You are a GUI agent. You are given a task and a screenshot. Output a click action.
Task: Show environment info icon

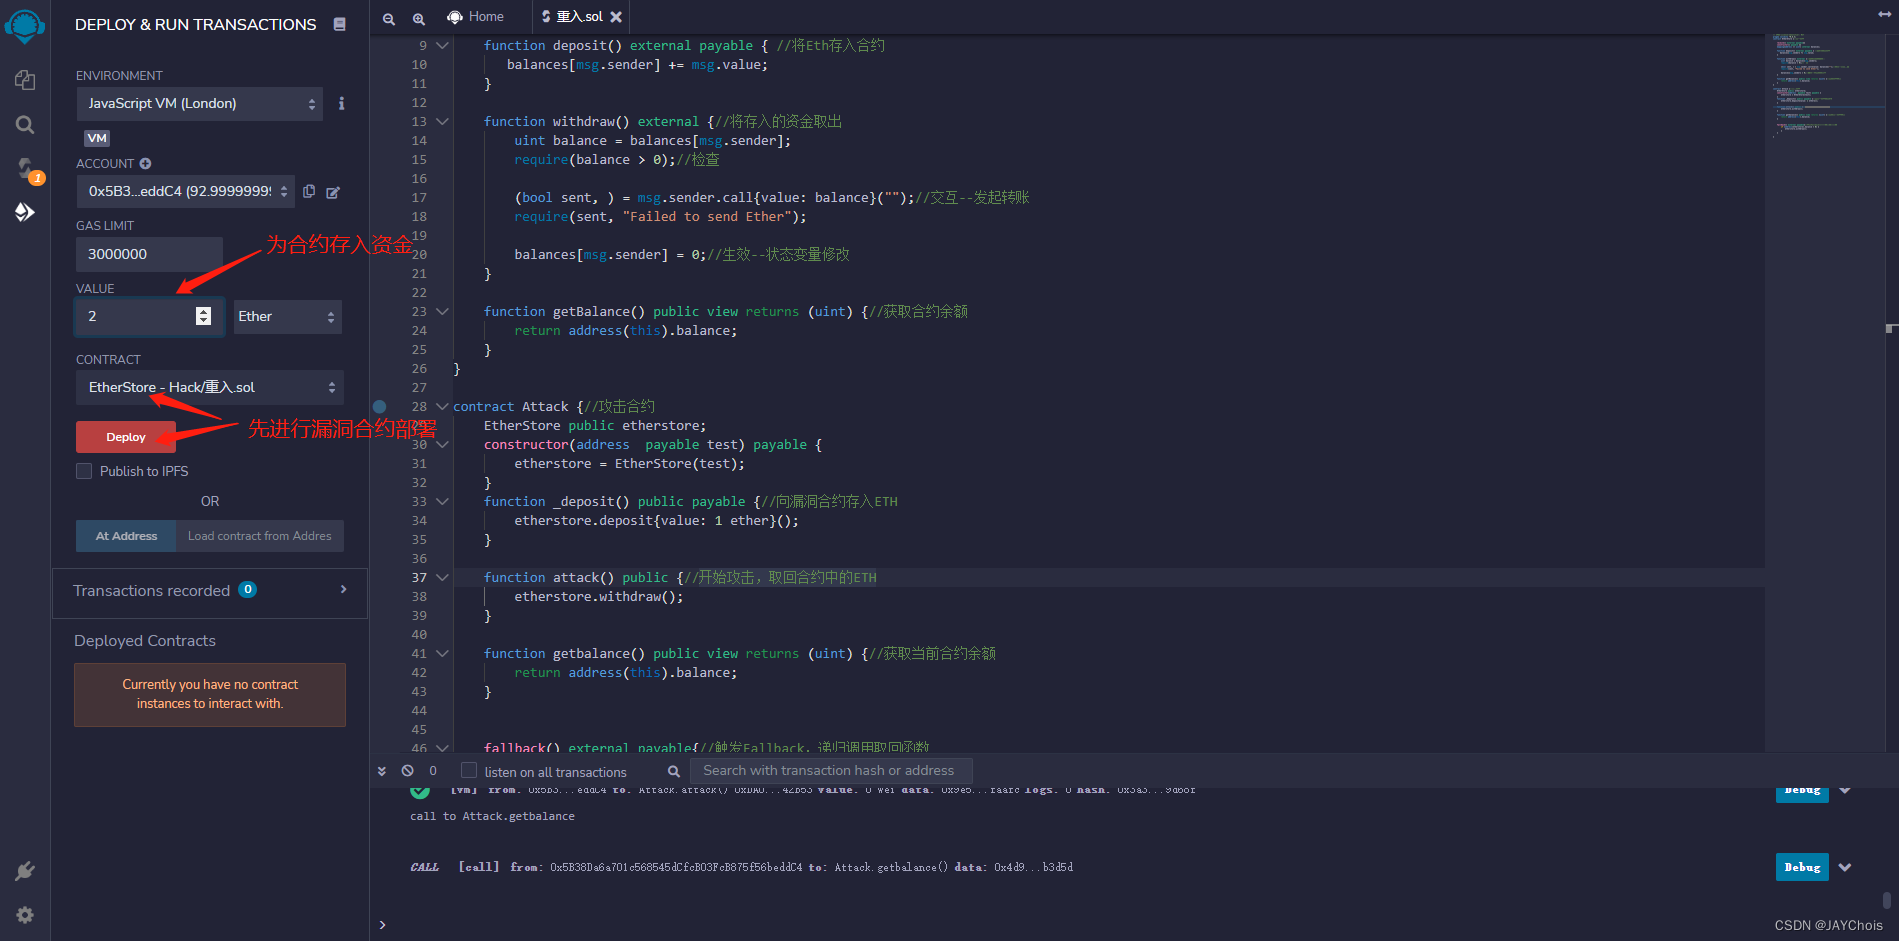[x=342, y=103]
